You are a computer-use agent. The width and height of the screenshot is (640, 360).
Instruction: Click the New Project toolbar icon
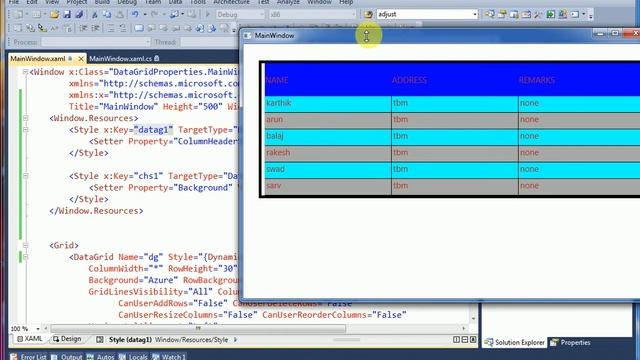[x=18, y=14]
